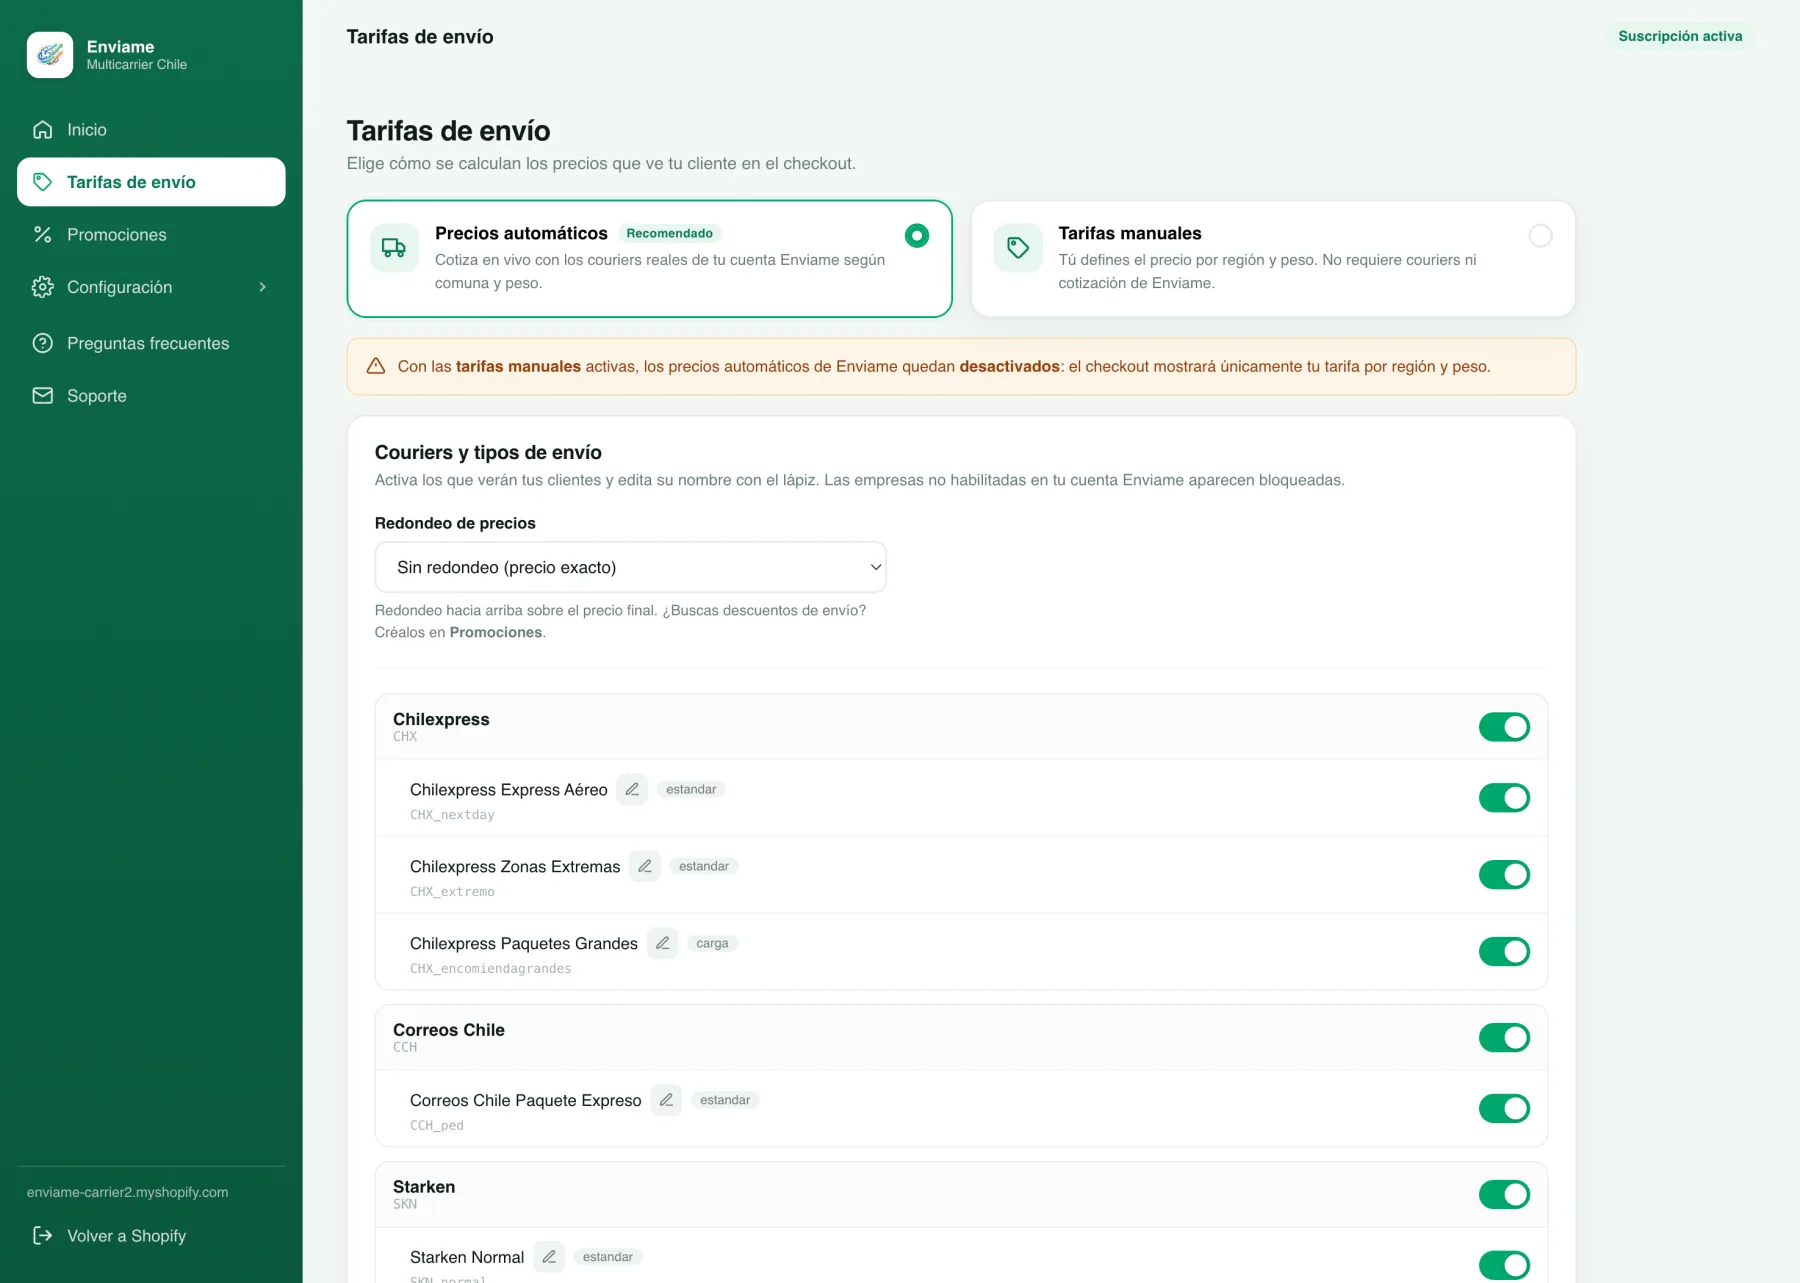This screenshot has width=1800, height=1283.
Task: Click the Recomendado badge
Action: (669, 233)
